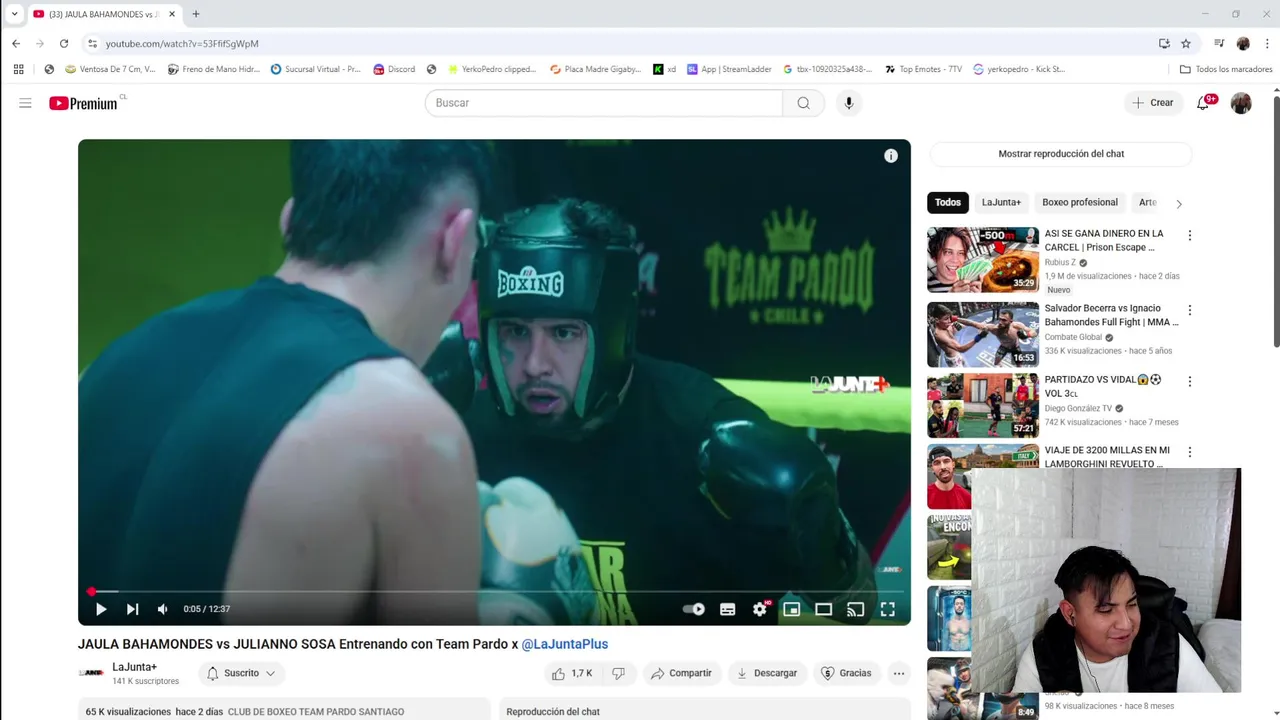
Task: Open more actions ellipsis below video
Action: (899, 673)
